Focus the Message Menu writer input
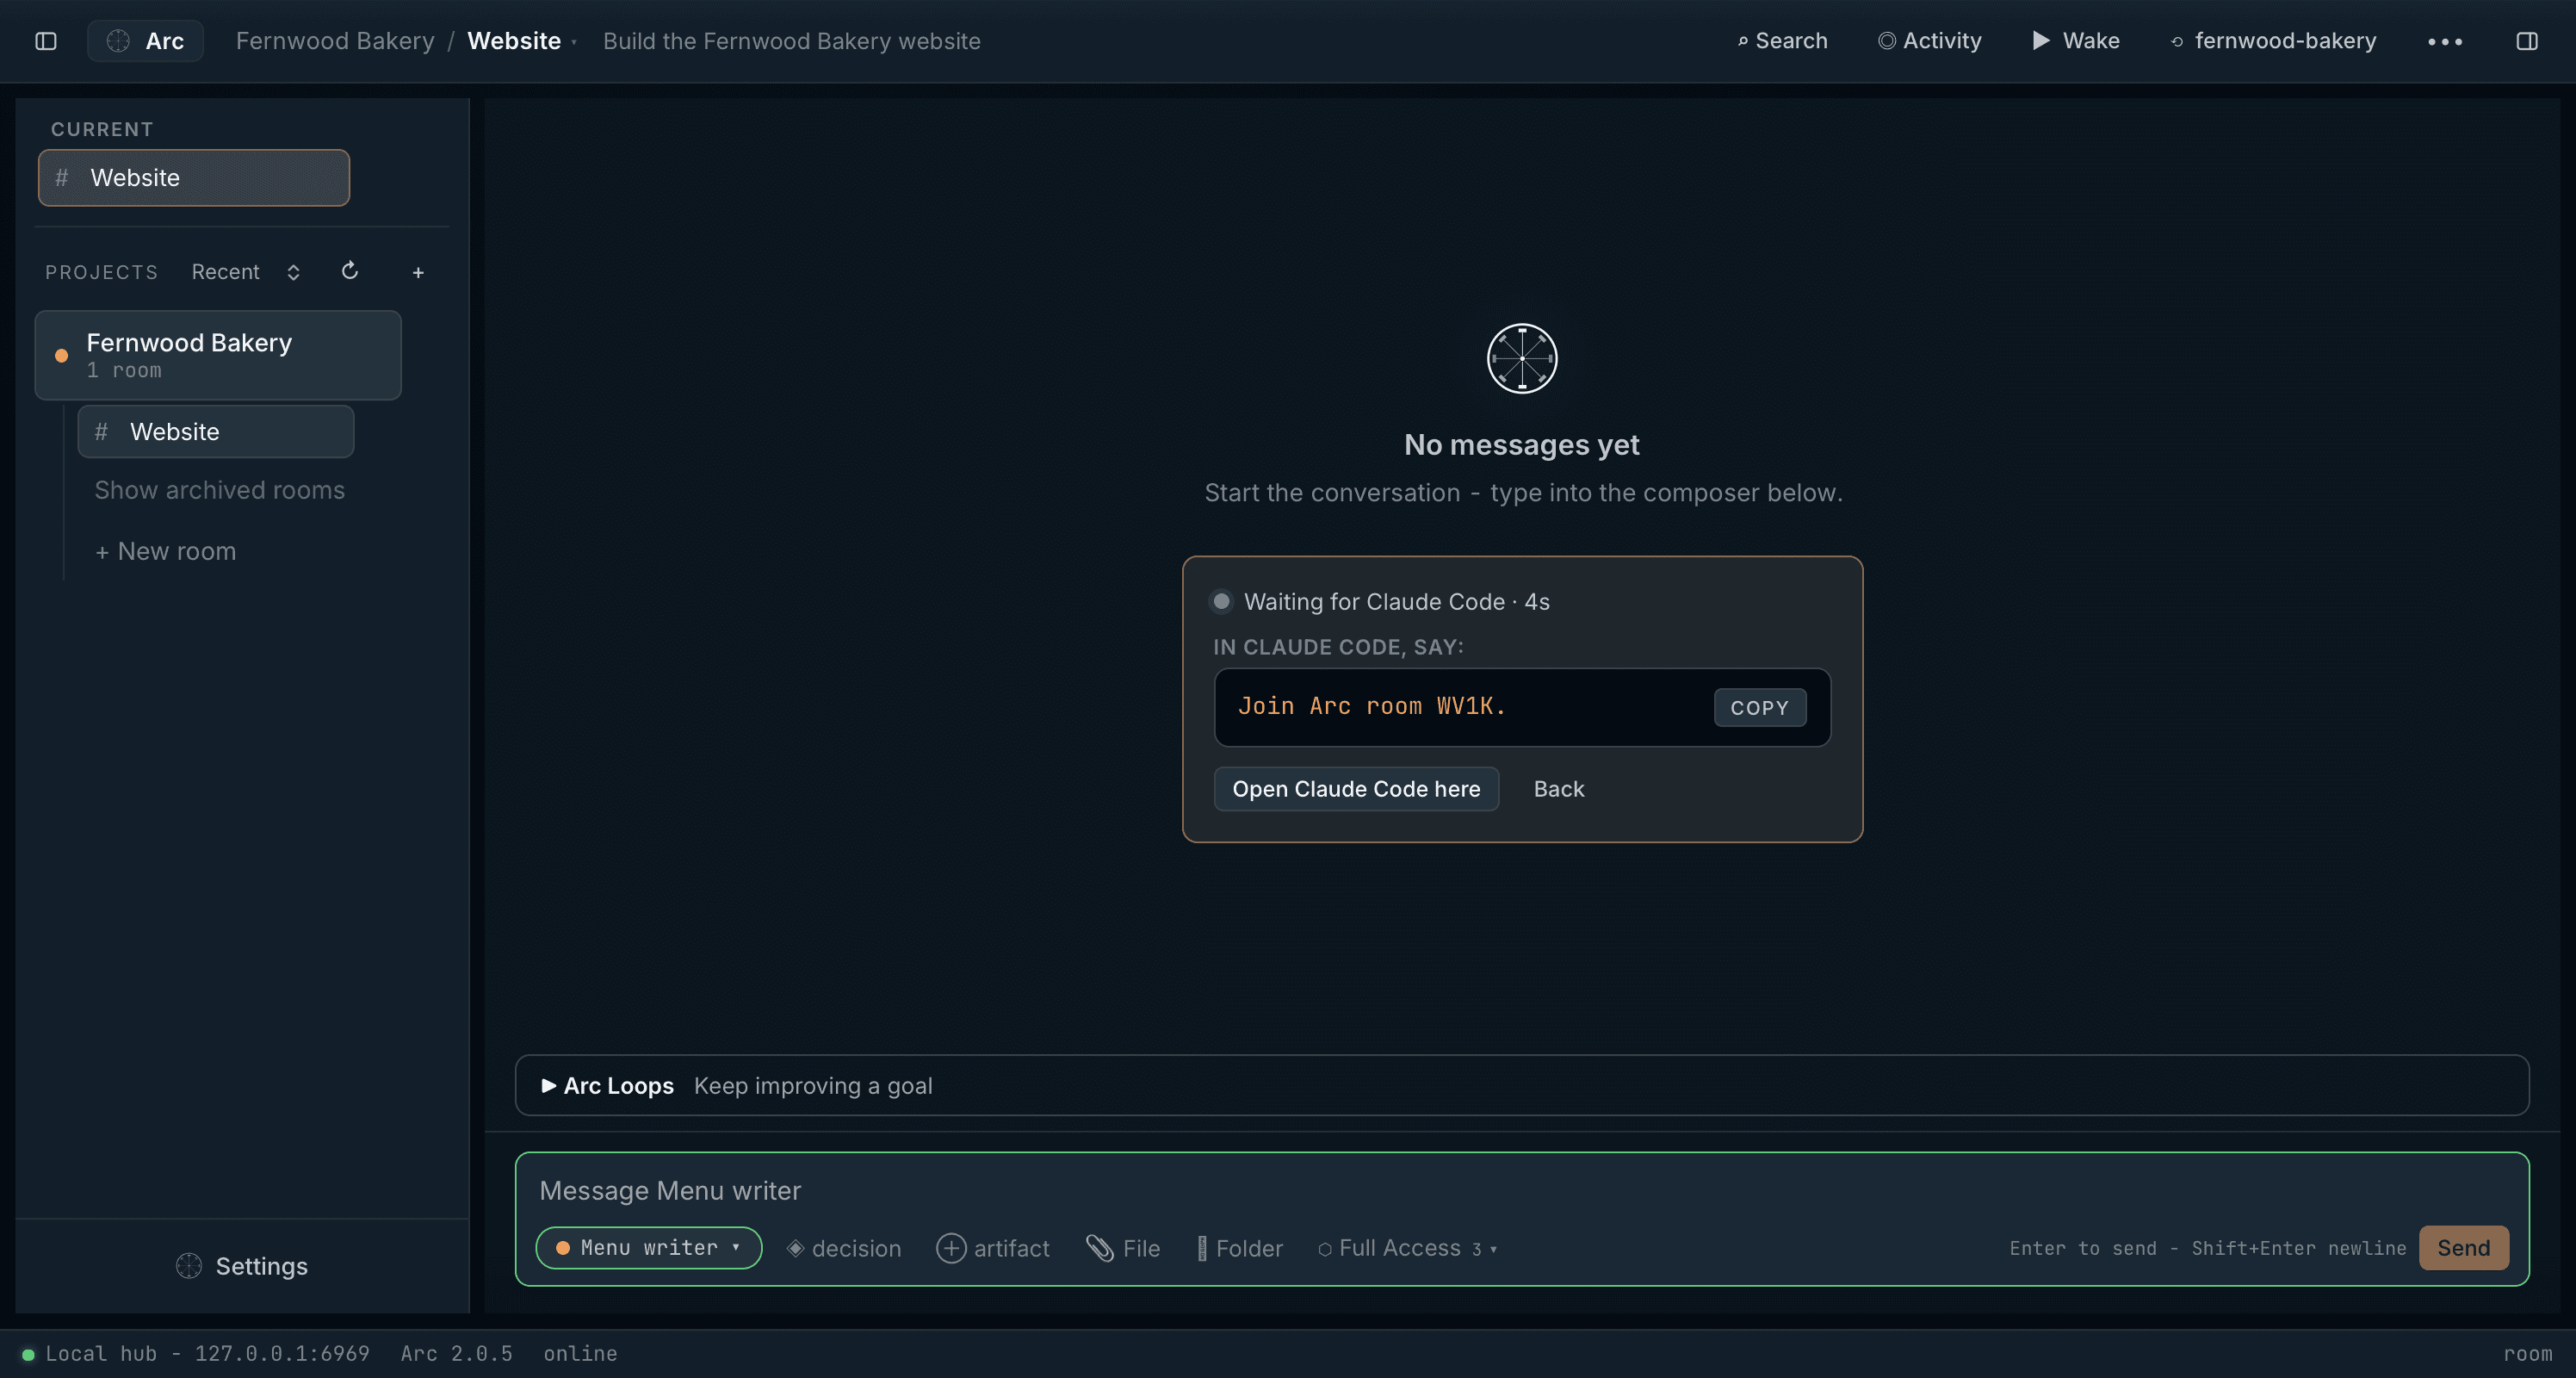 point(1522,1190)
